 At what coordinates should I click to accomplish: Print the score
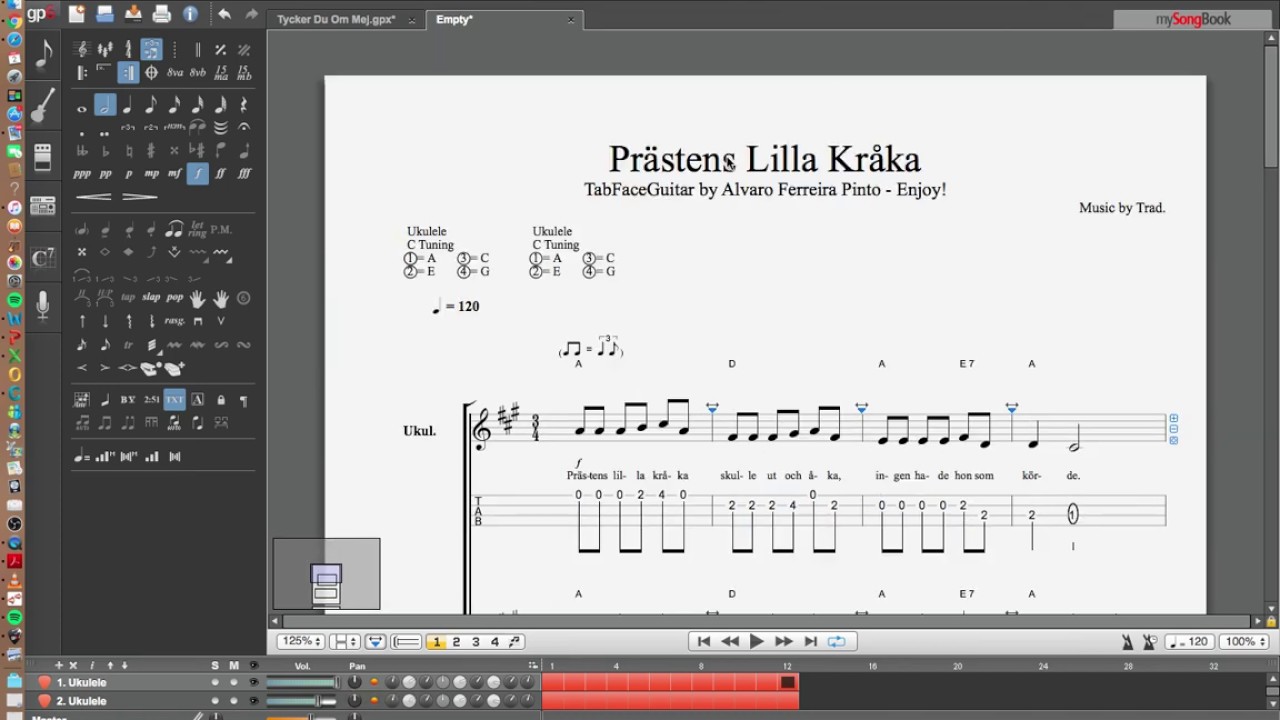pos(161,14)
